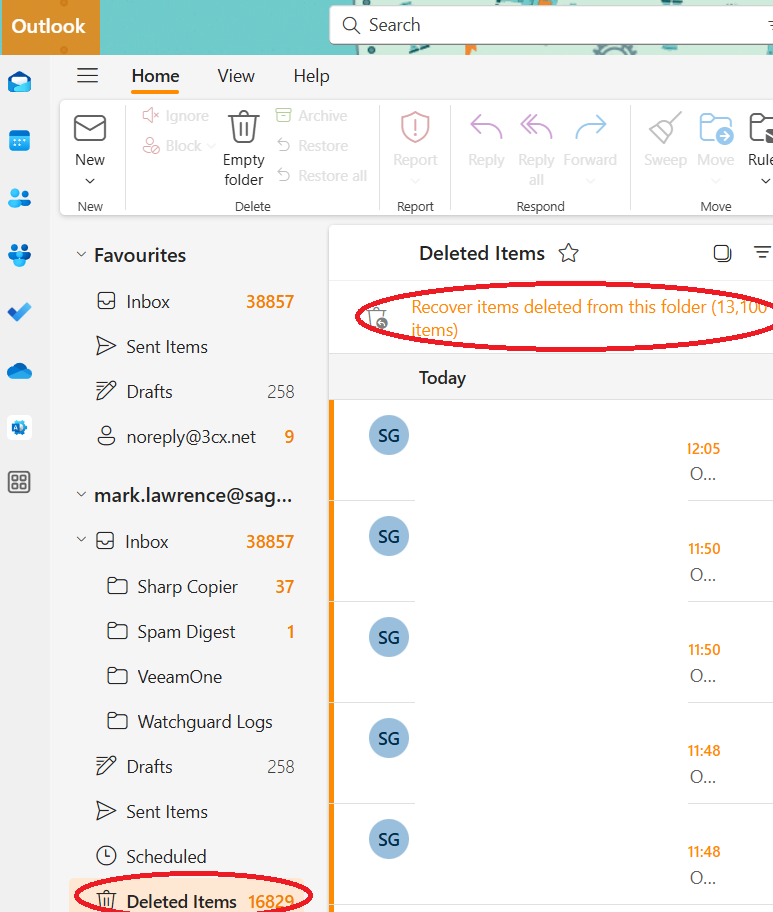This screenshot has width=773, height=912.
Task: Click the Move to folder icon
Action: [715, 128]
